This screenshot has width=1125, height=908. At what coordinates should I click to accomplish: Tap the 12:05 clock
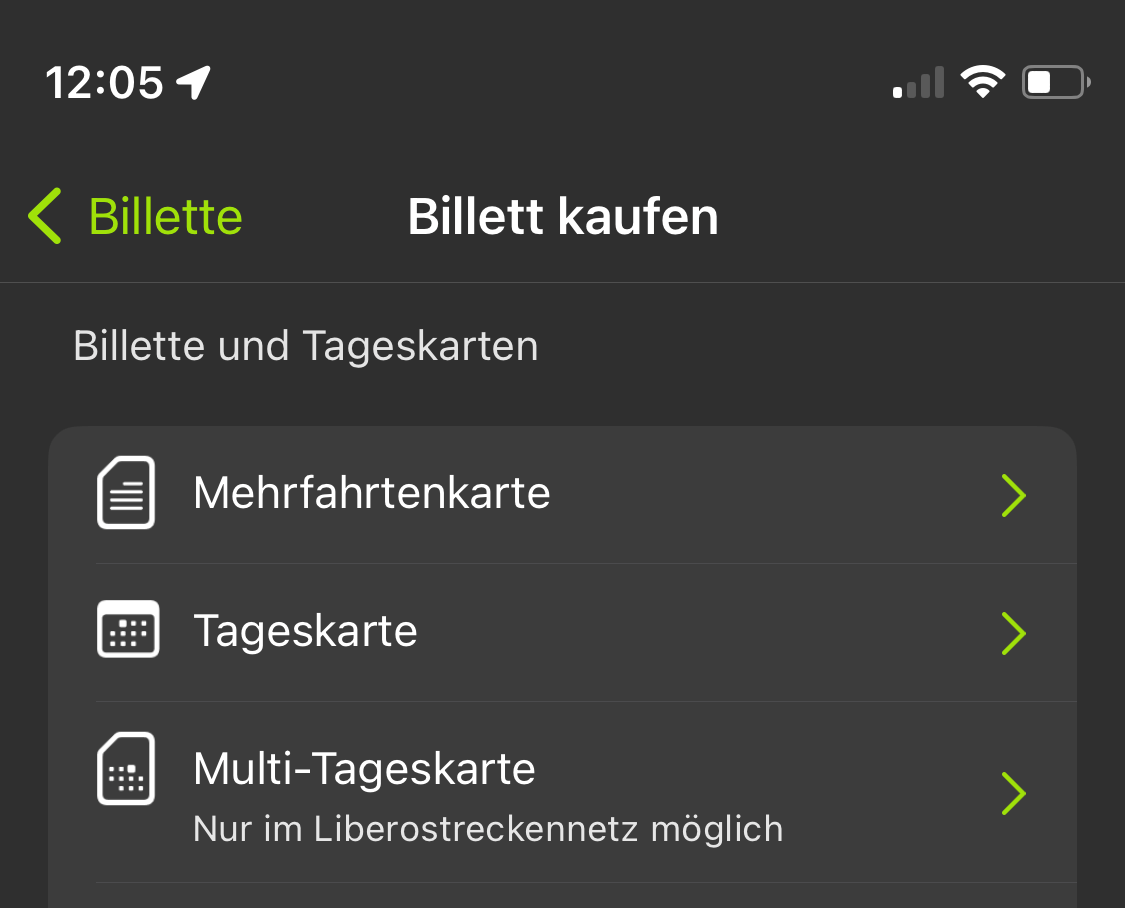106,82
